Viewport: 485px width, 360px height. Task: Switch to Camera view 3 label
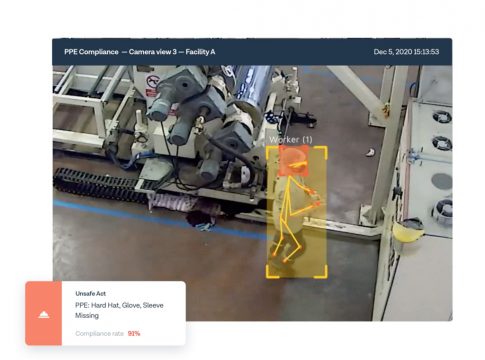pos(153,52)
